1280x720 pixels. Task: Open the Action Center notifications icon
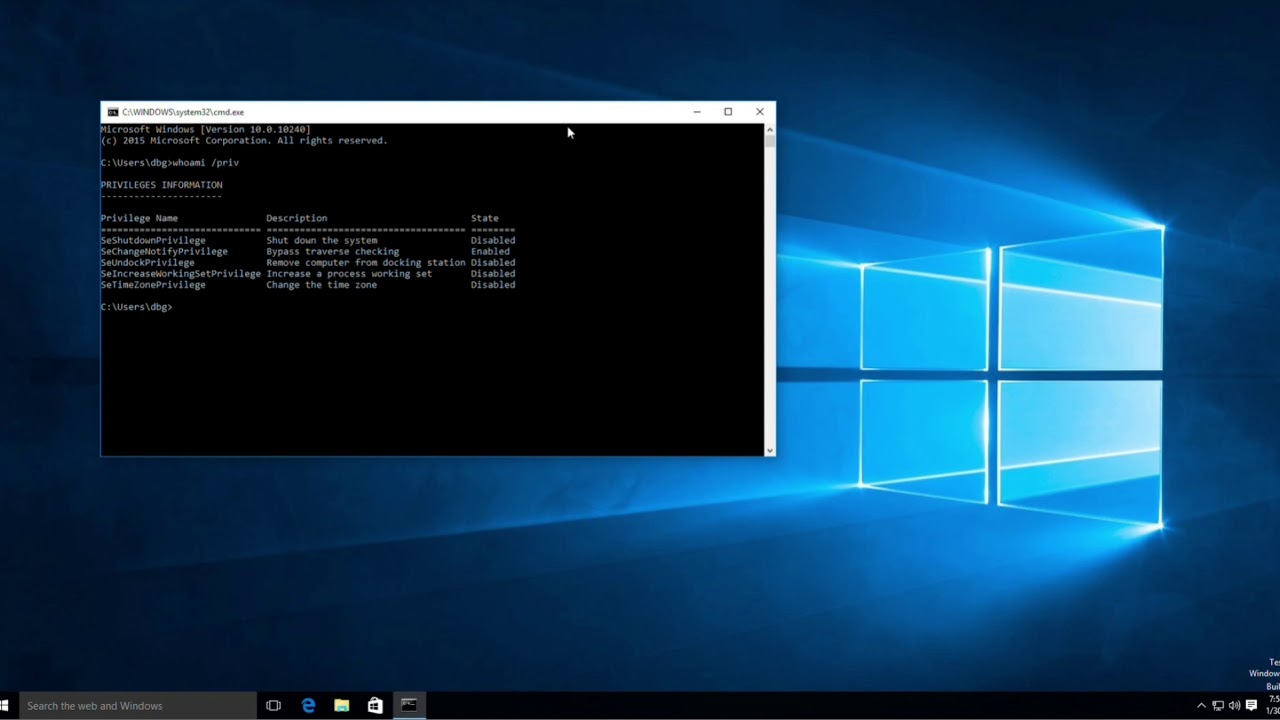click(x=1251, y=706)
